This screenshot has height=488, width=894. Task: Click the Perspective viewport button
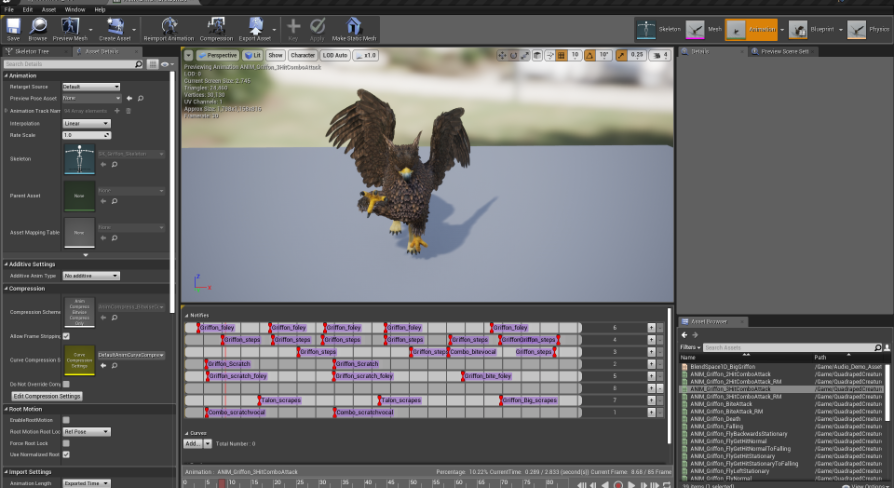[x=217, y=55]
